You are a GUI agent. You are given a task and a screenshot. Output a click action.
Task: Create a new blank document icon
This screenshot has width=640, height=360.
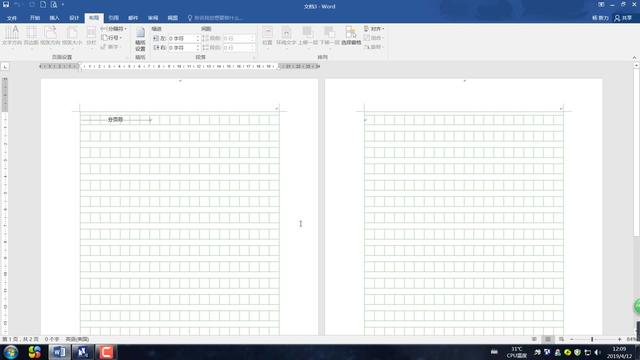pyautogui.click(x=43, y=5)
